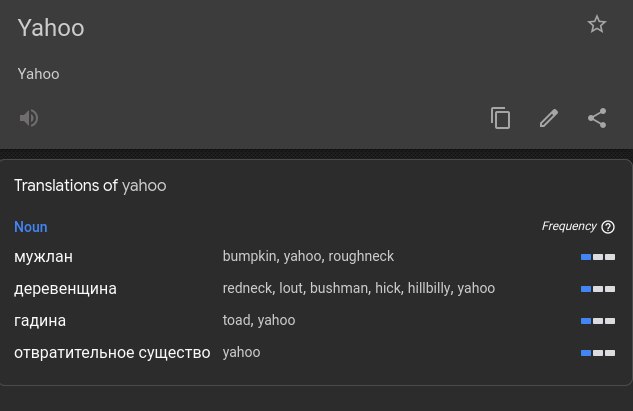
Task: Click the Noun part-of-speech label
Action: click(31, 227)
